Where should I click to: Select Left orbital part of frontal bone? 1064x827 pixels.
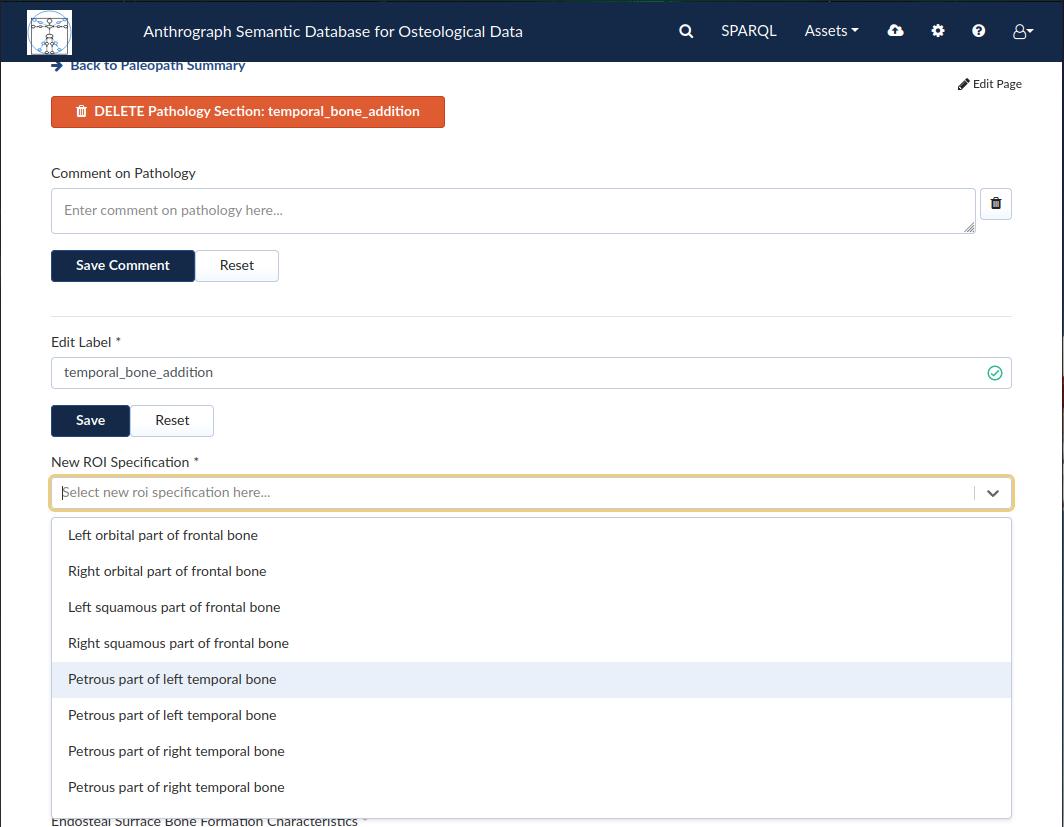pos(531,535)
